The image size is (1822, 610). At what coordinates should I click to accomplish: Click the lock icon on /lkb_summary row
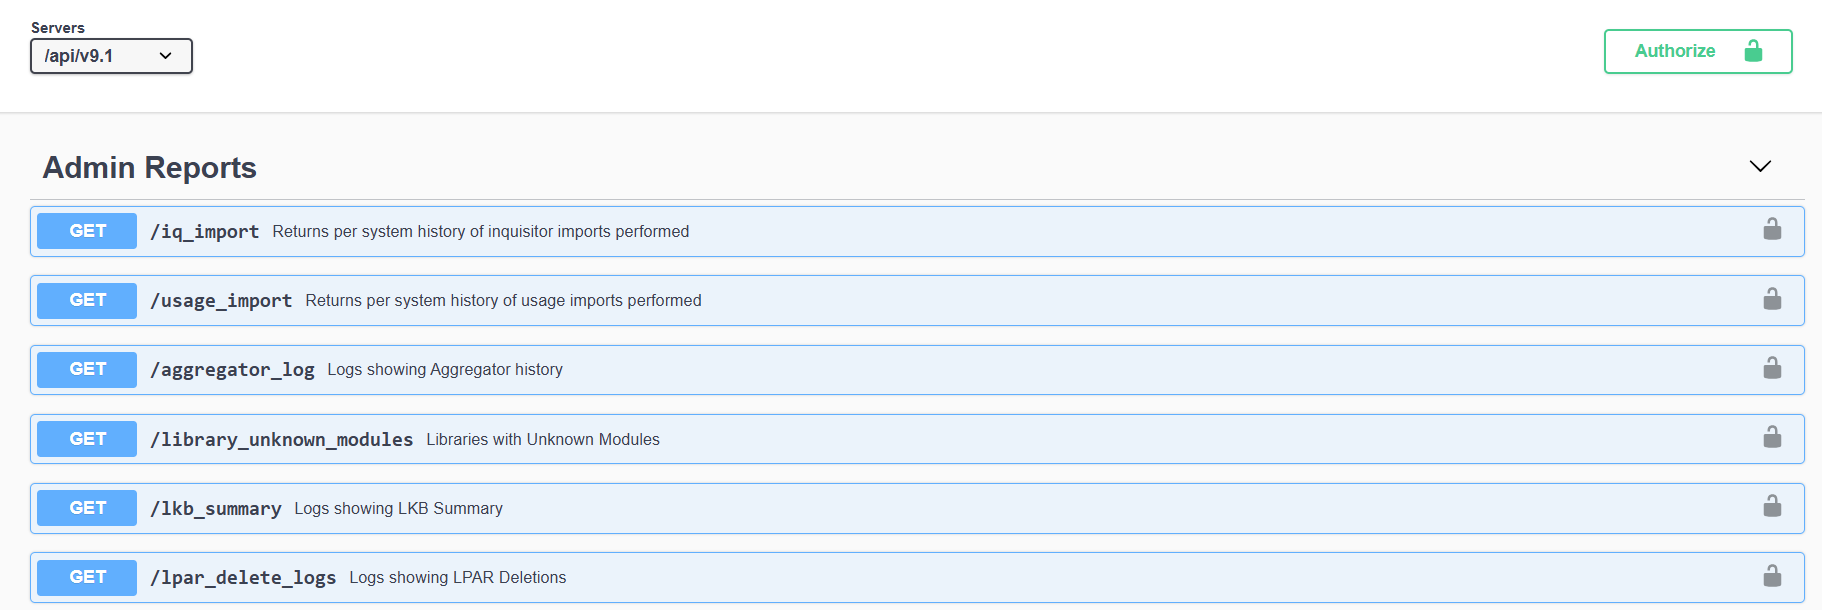tap(1772, 506)
